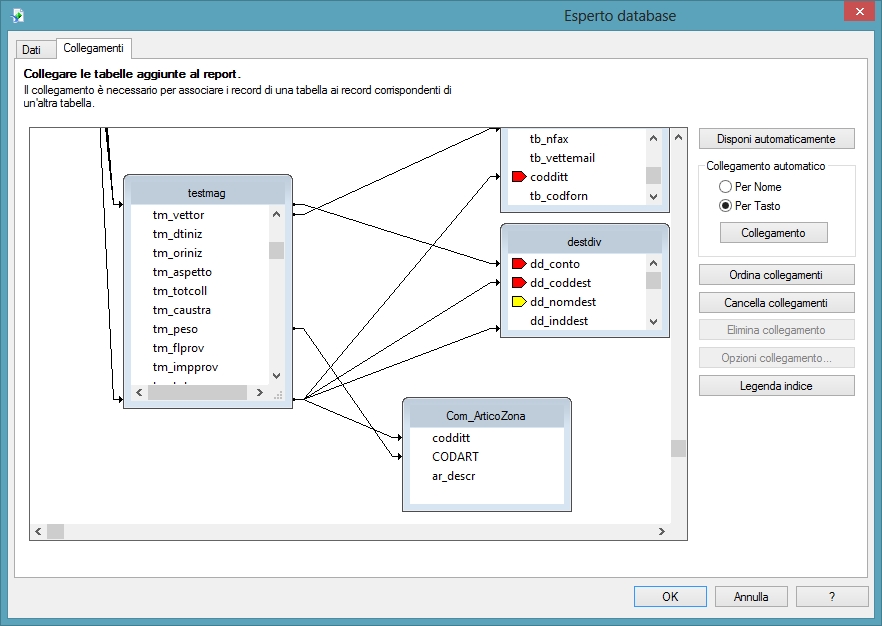
Task: Click diagram canvas horizontal scroll right arrow
Action: [662, 531]
